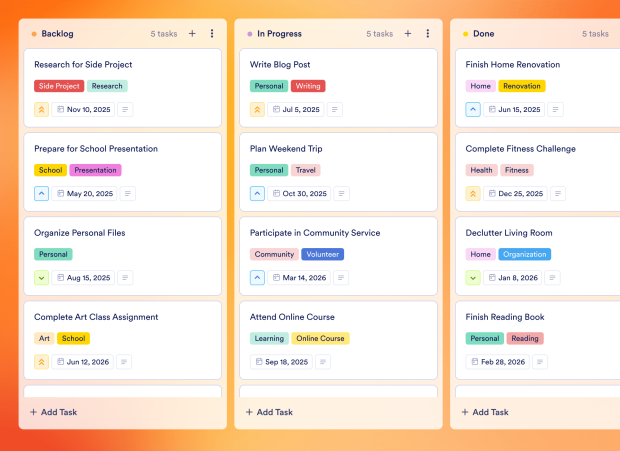
Task: Open description icon on Complete Fitness Challenge
Action: pyautogui.click(x=558, y=194)
